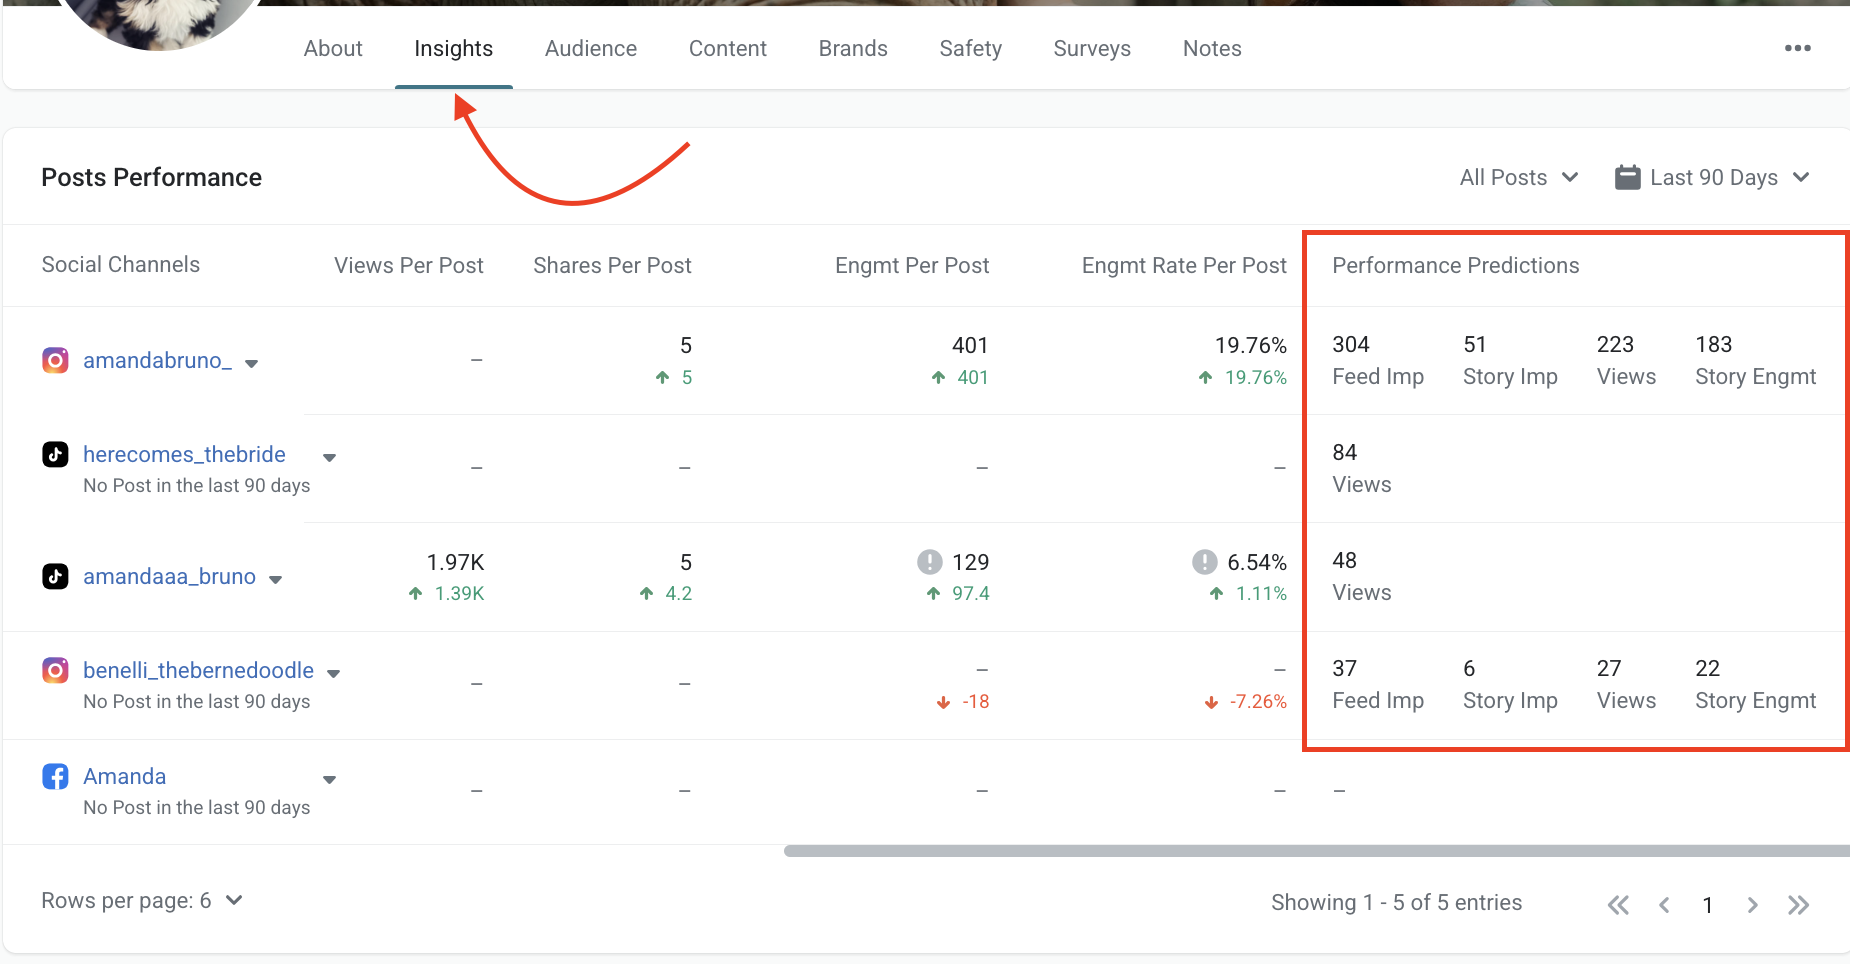Click the Posts Performance heading
The image size is (1850, 964).
click(x=151, y=177)
